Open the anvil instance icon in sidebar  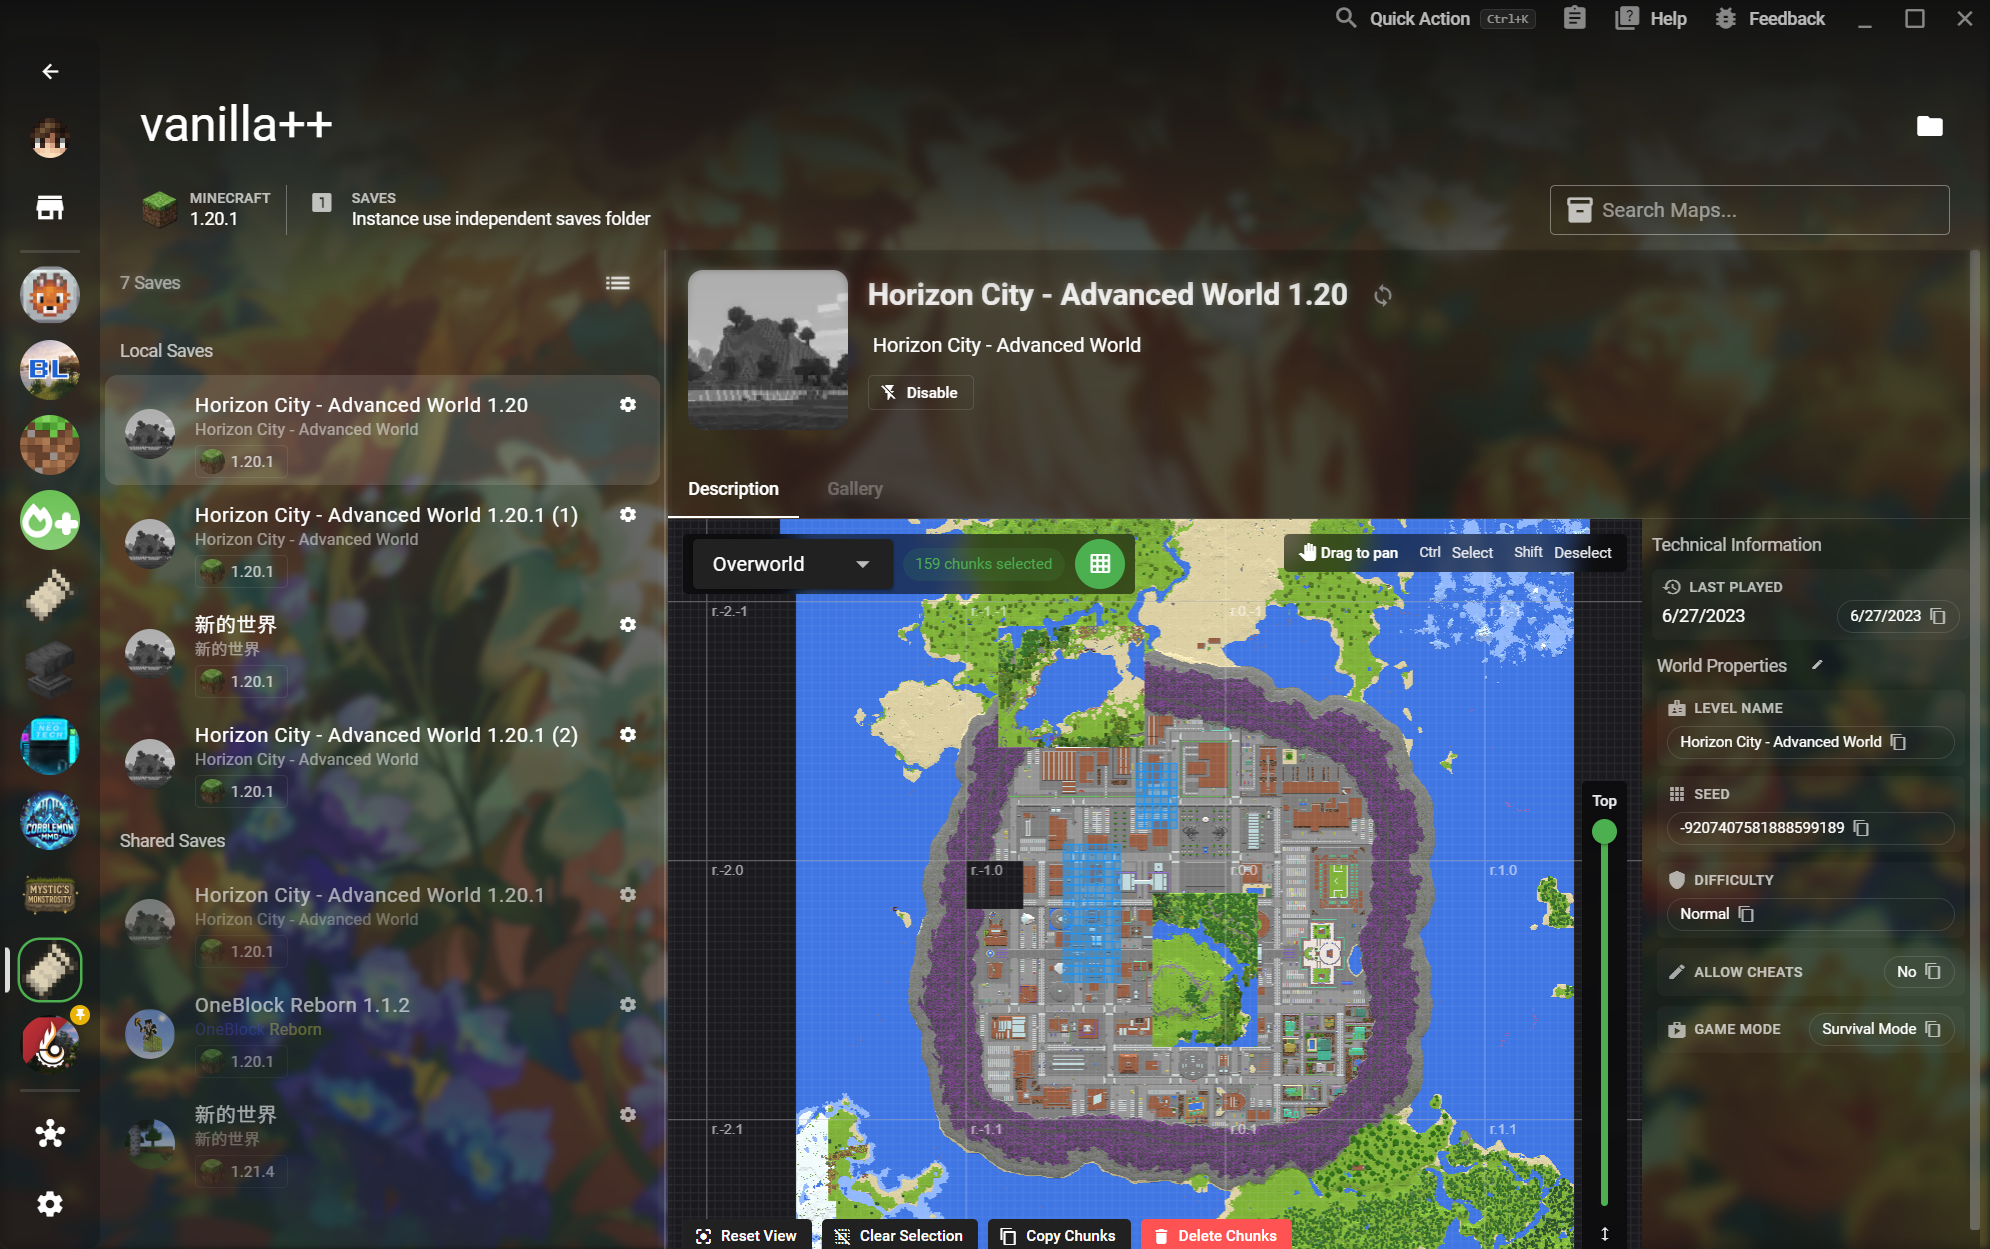click(x=50, y=670)
